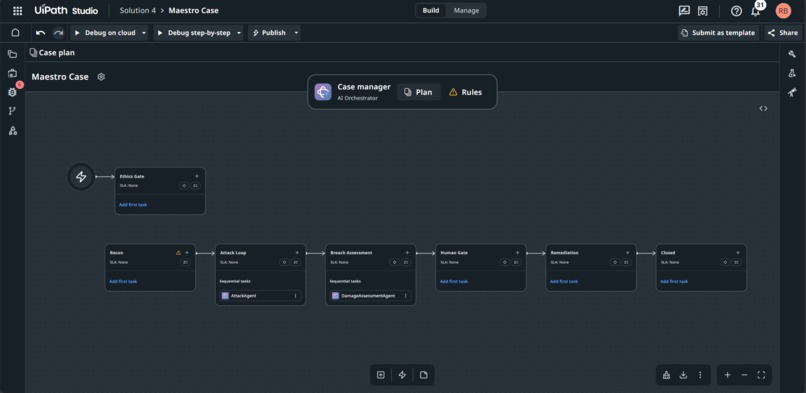The width and height of the screenshot is (806, 393).
Task: Add task with Closed stage plus
Action: (x=738, y=253)
